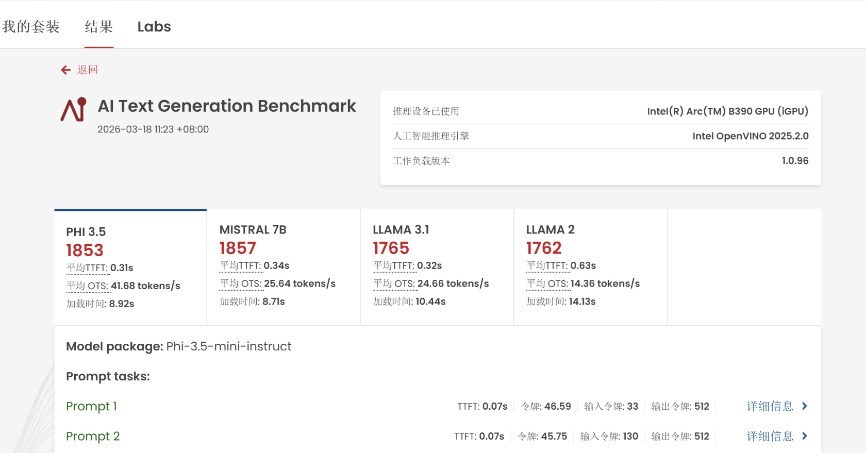Open 详细信息 for Prompt 1

[770, 407]
